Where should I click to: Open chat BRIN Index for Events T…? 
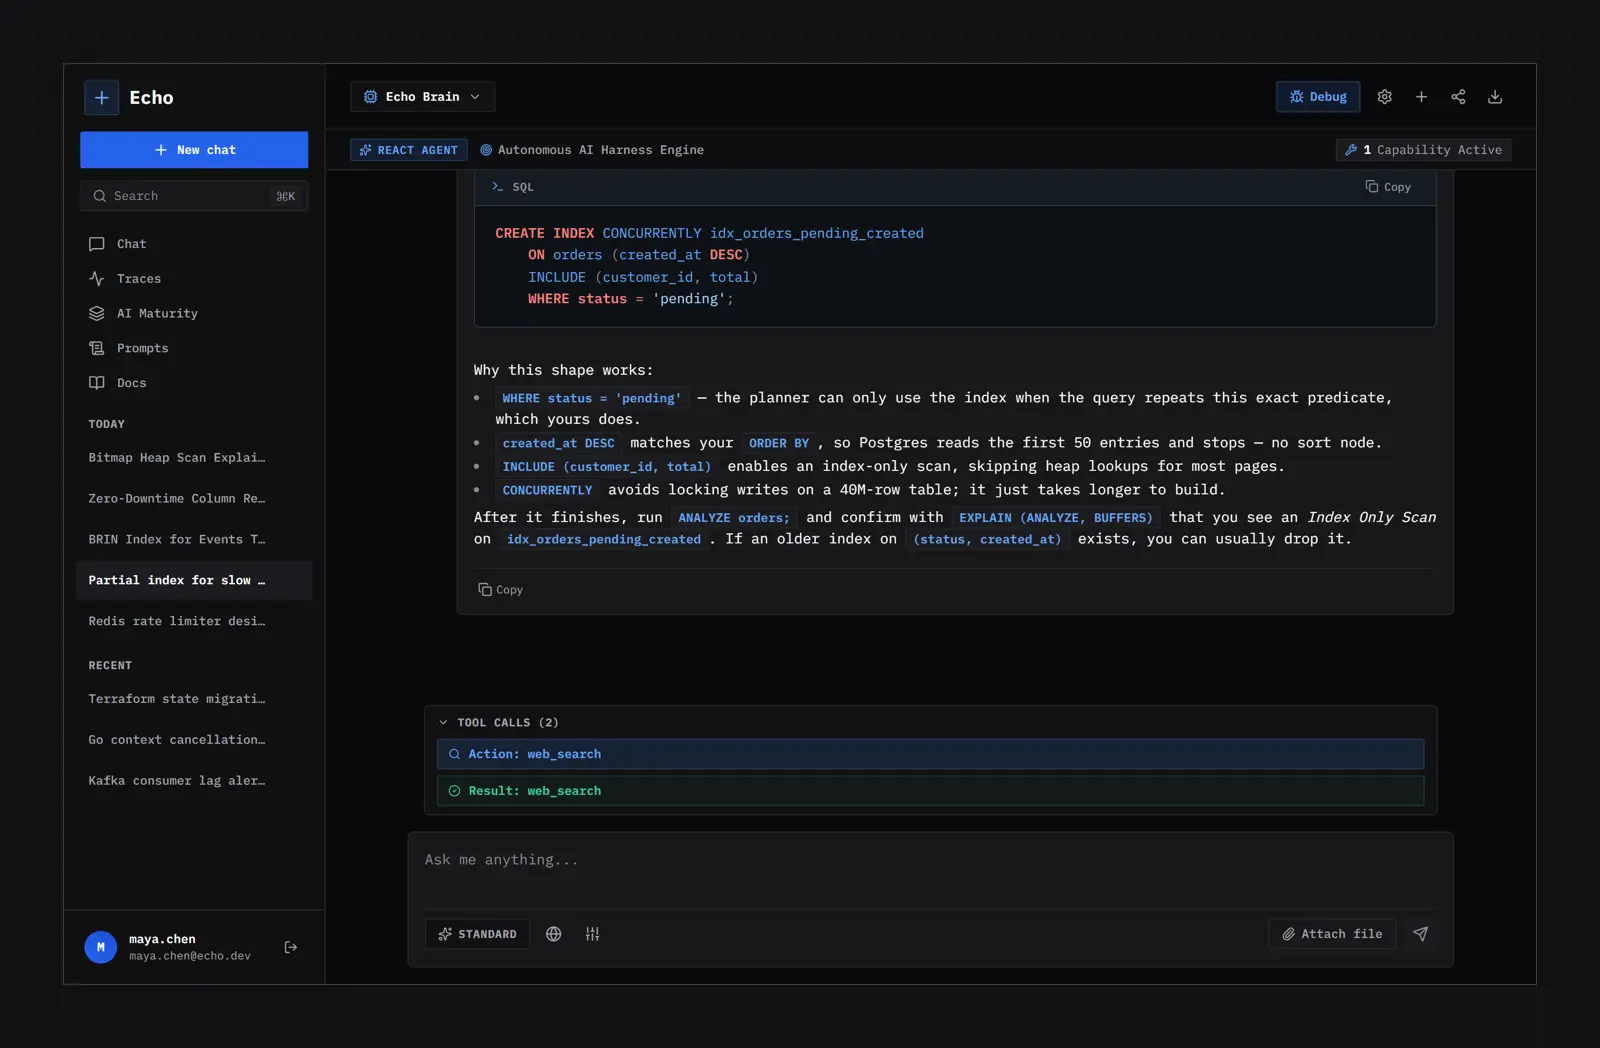click(194, 540)
